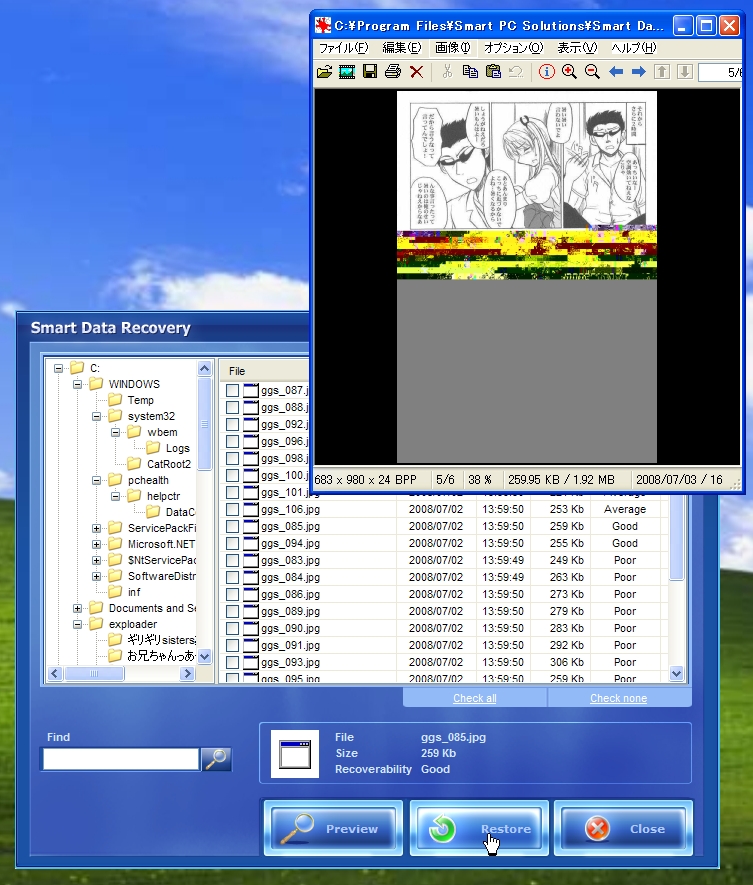Click the print icon in viewer toolbar
The image size is (753, 885).
point(393,72)
